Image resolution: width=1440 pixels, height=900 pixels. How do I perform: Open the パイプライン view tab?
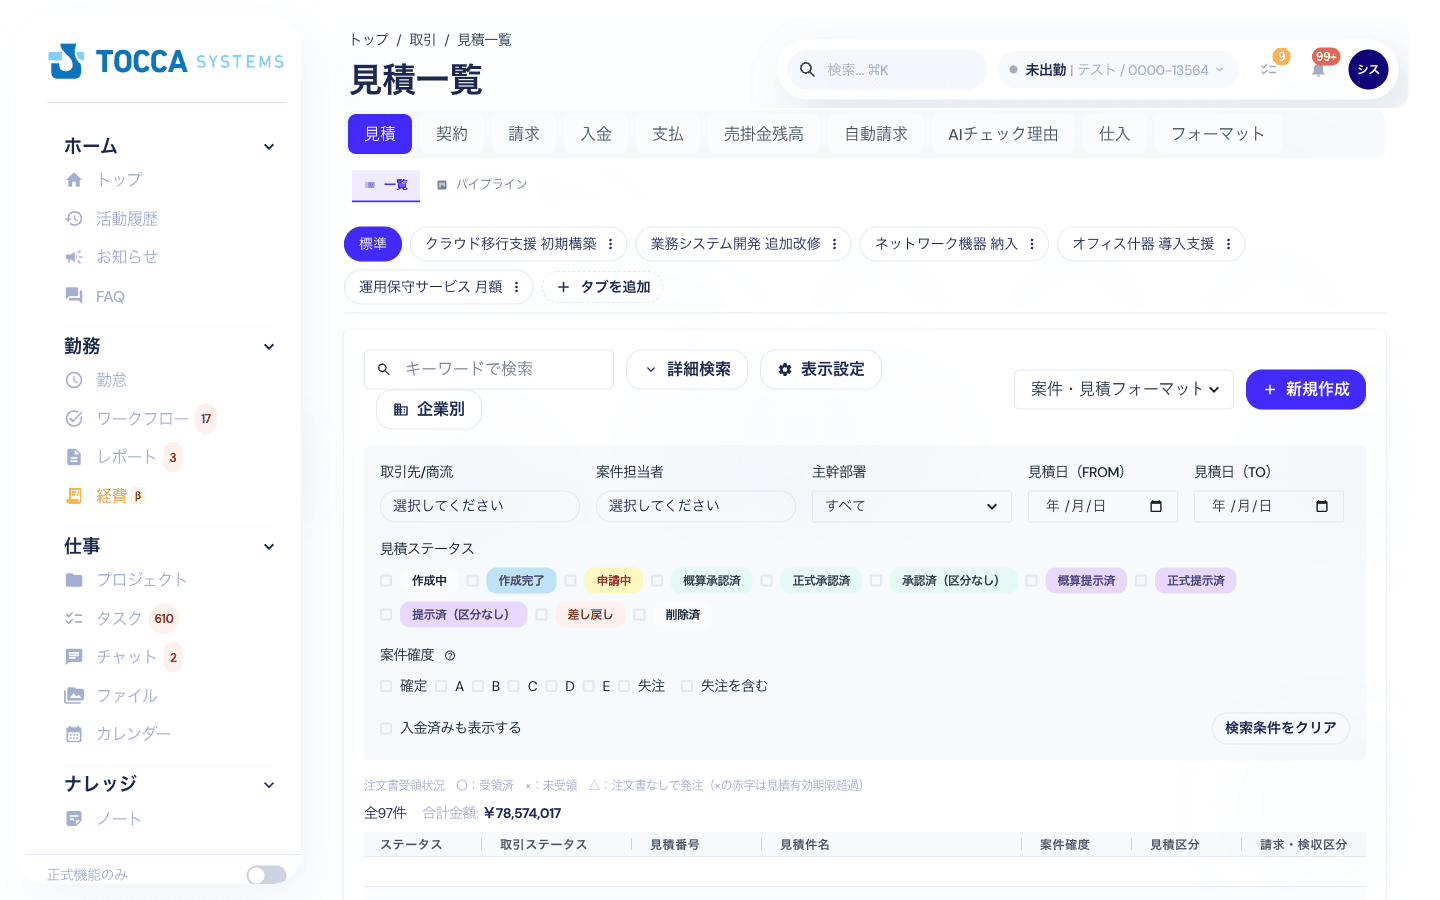click(482, 185)
